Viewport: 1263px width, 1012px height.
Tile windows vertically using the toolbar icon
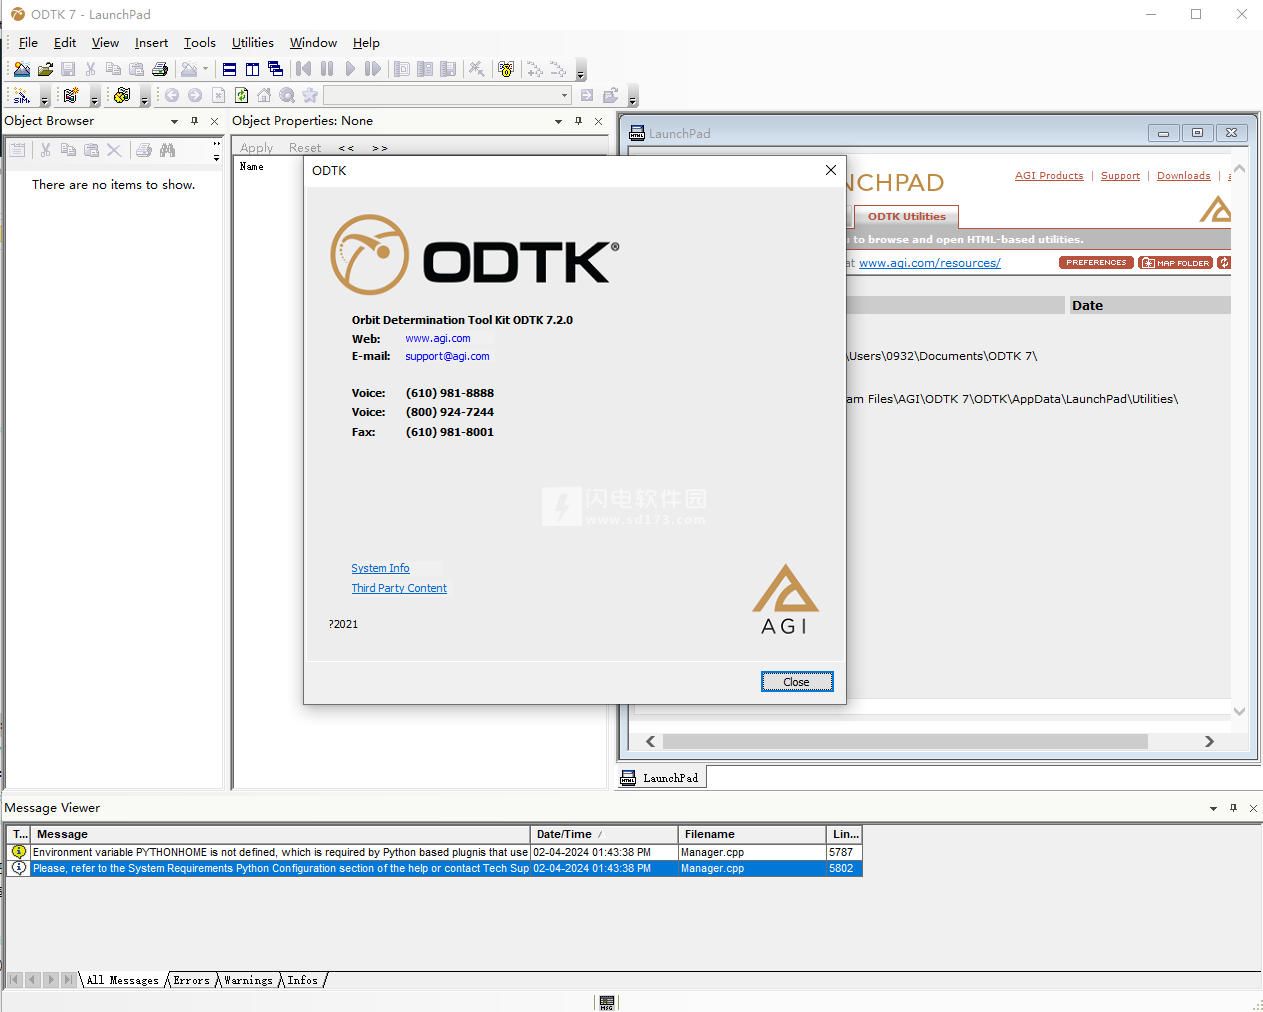252,69
